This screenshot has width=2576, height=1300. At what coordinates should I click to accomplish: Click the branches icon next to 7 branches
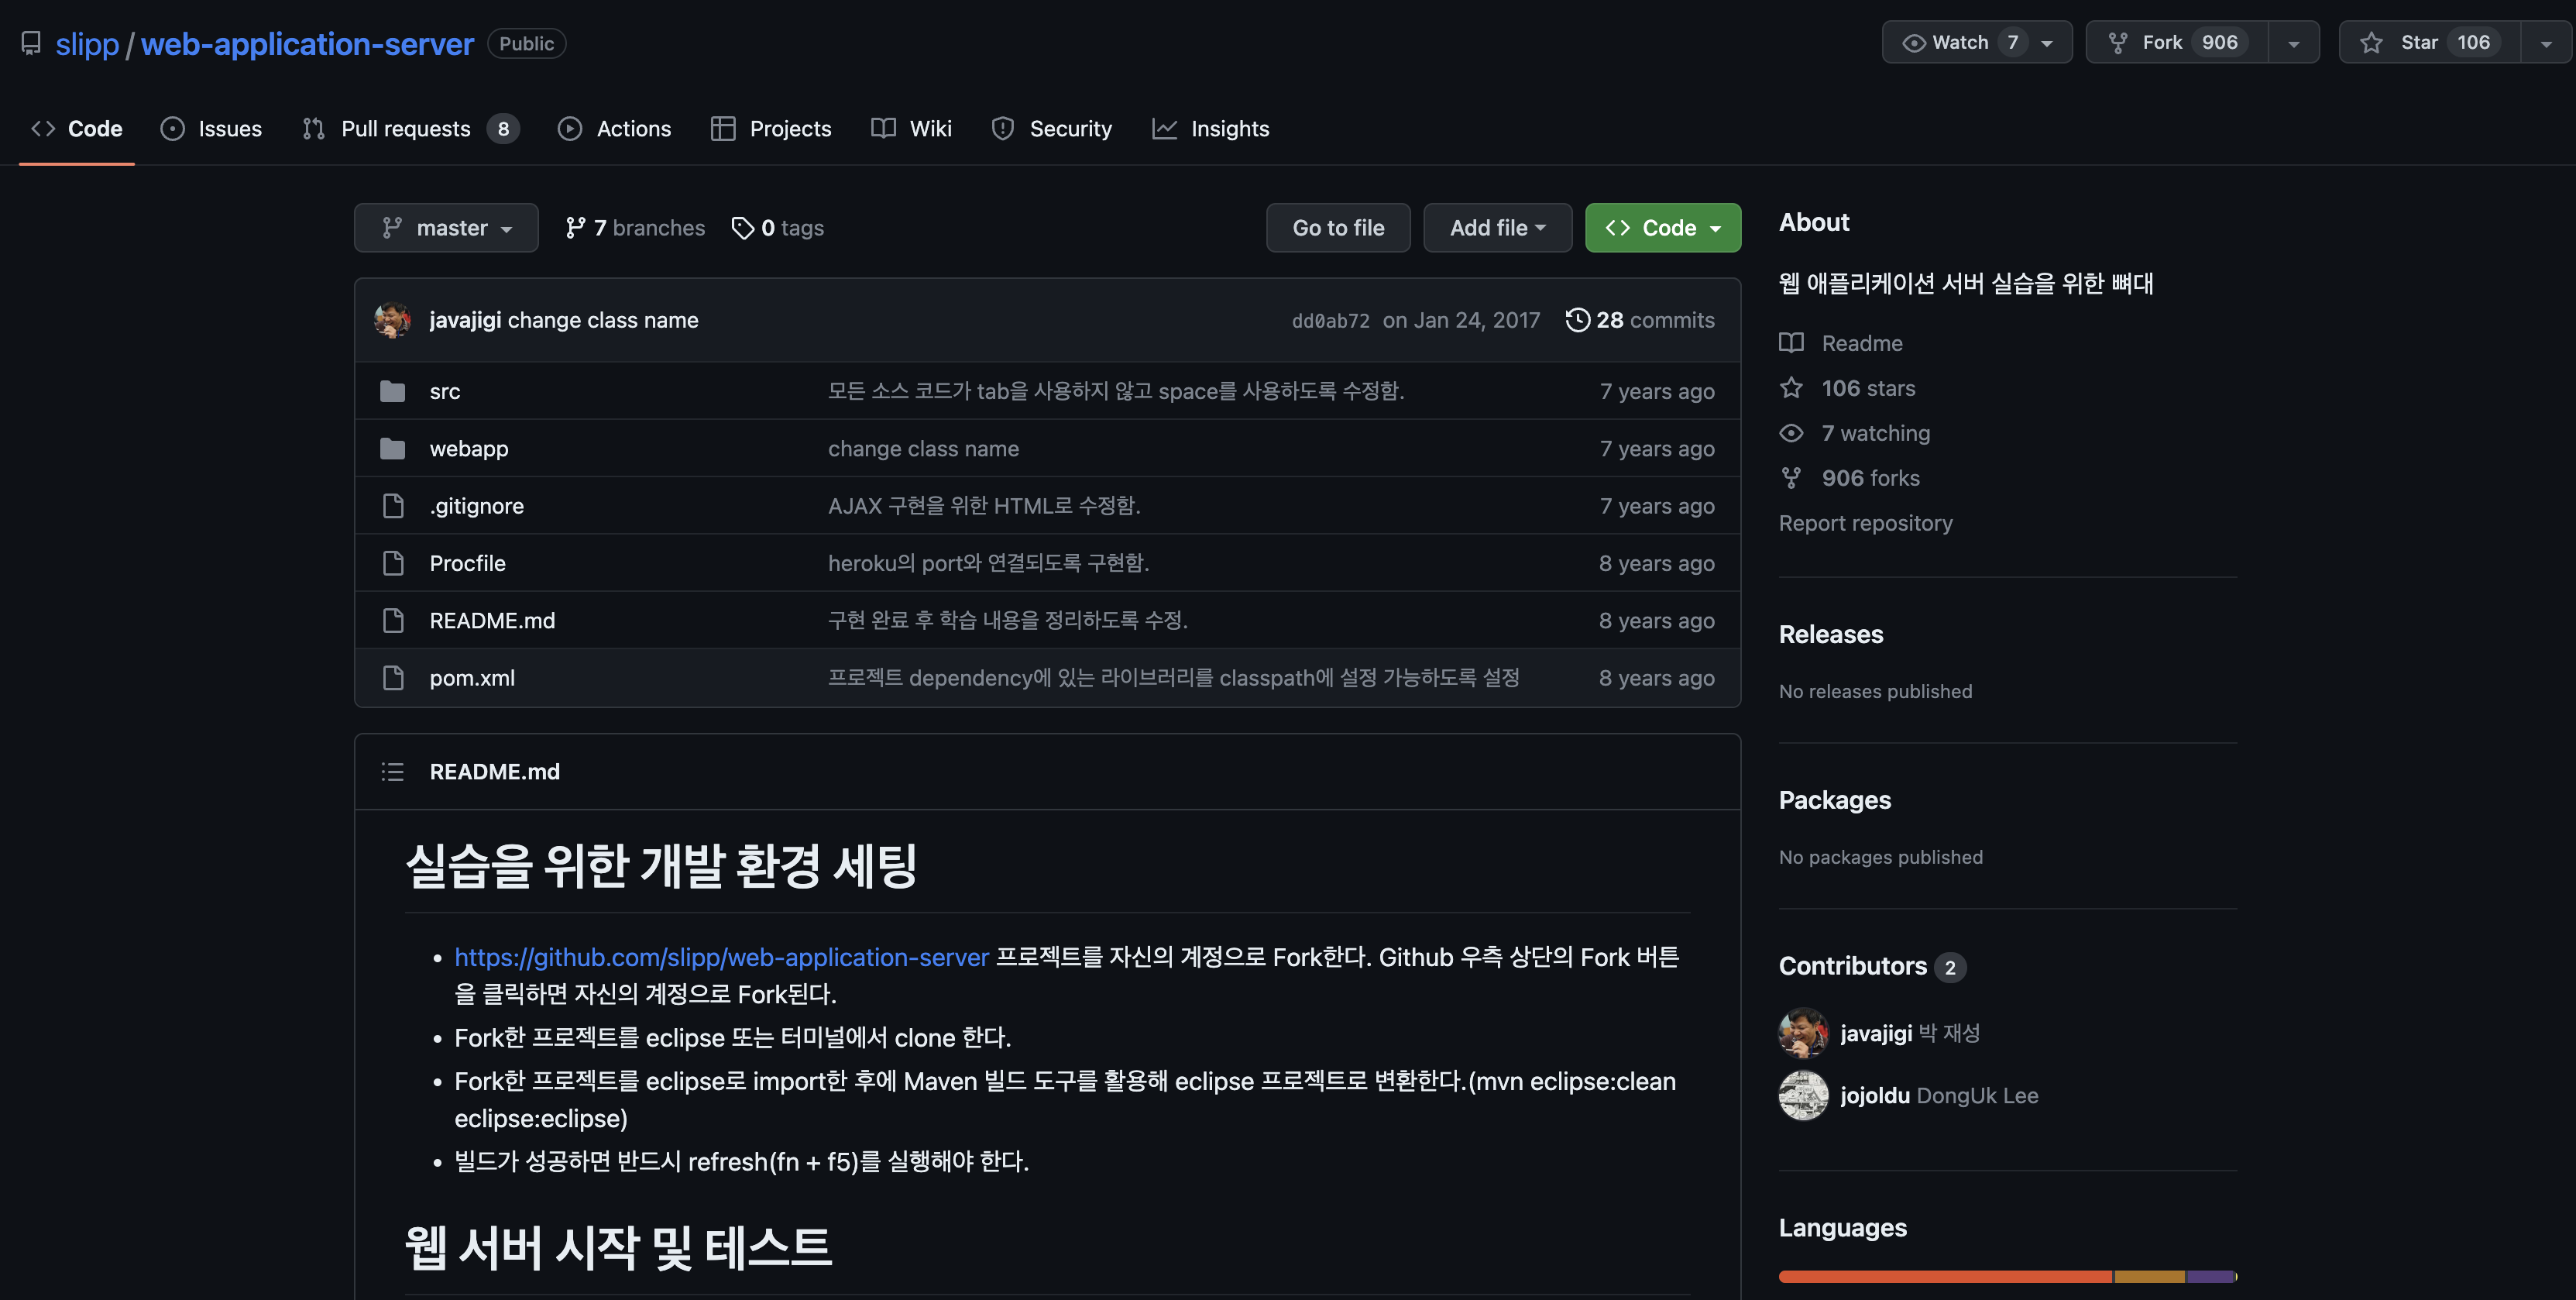pos(575,228)
